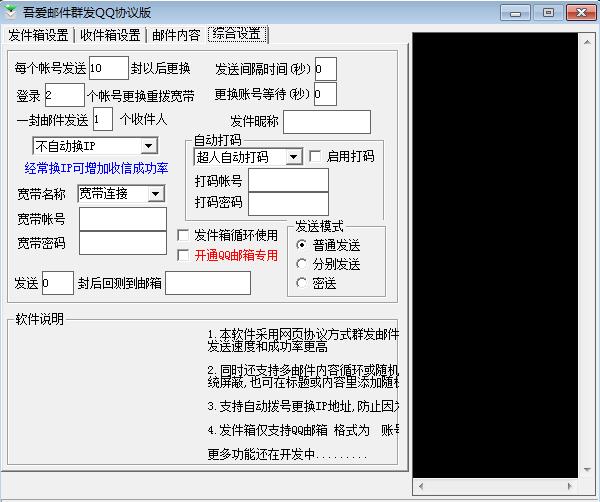Select the 密送 radio option
Viewport: 600px width, 502px height.
point(302,283)
